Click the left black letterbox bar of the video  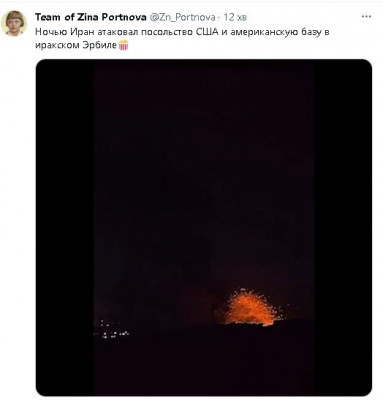65,228
